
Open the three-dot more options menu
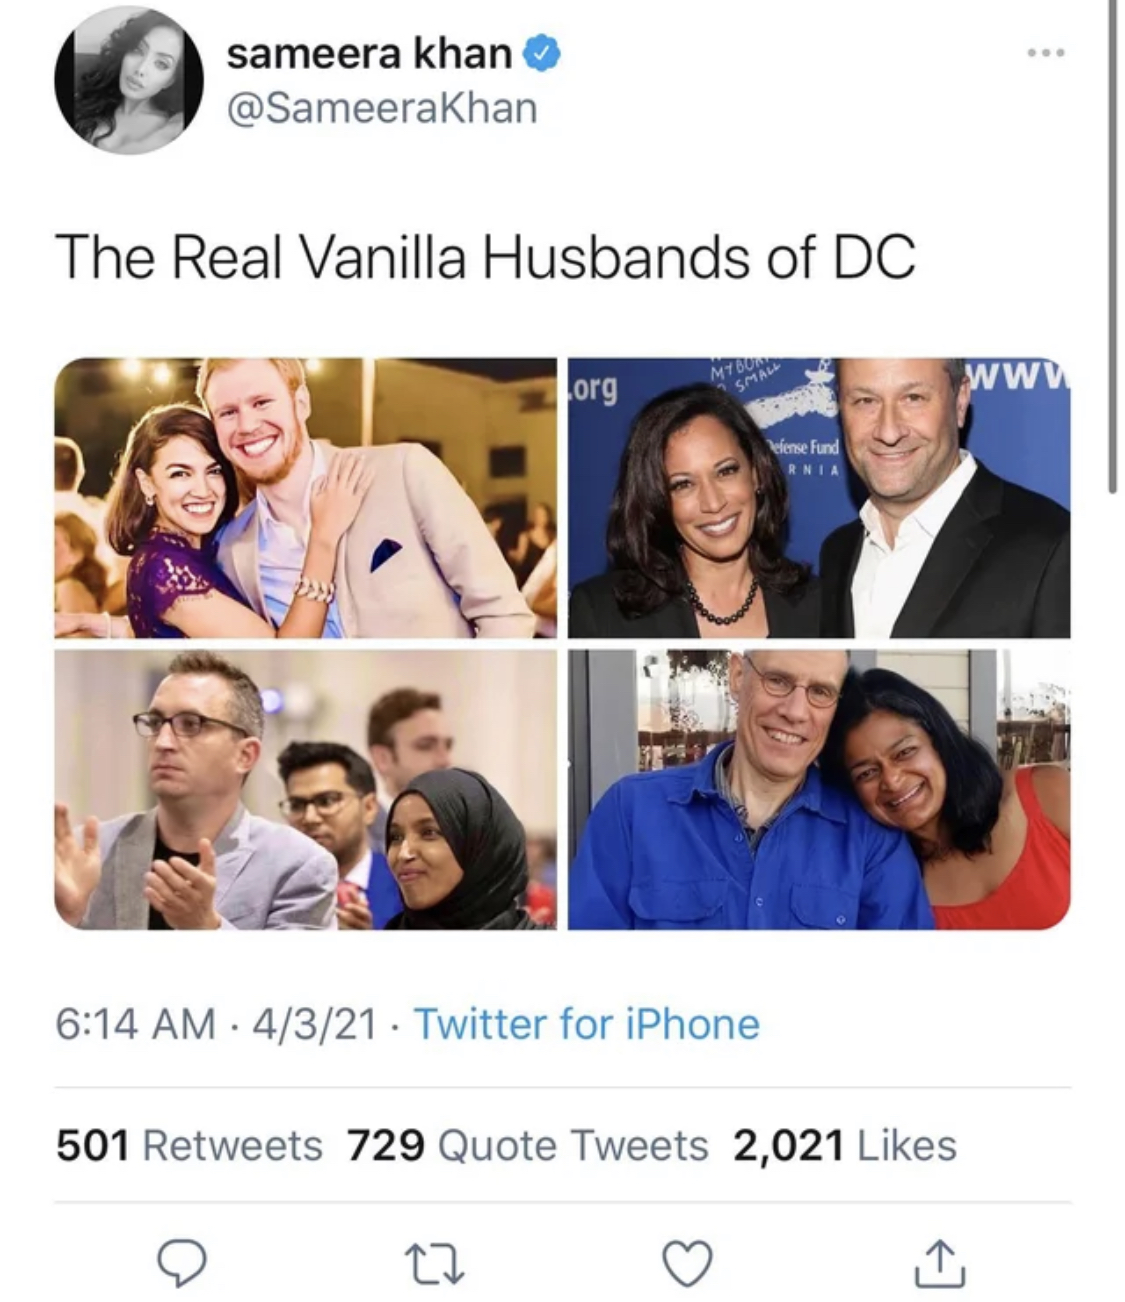[1046, 52]
